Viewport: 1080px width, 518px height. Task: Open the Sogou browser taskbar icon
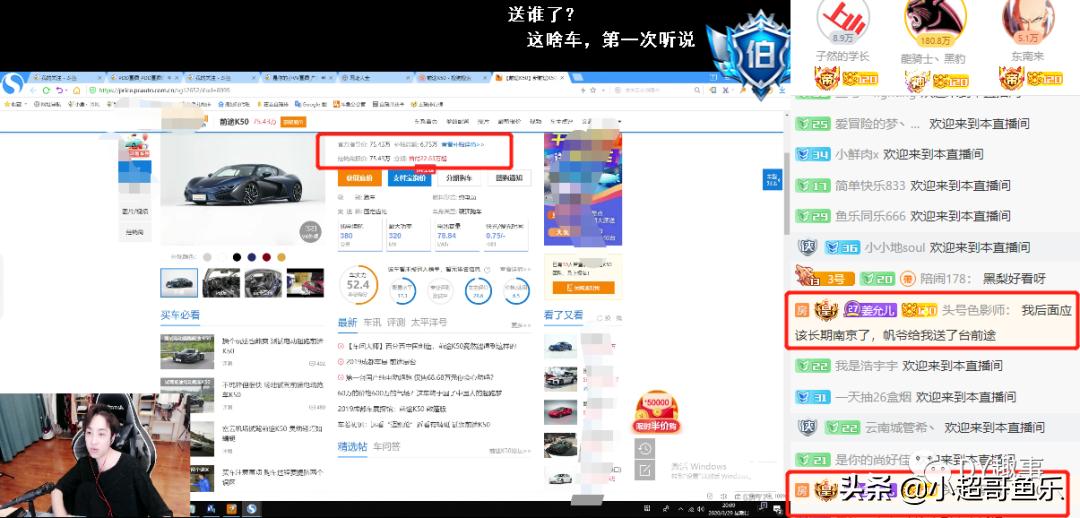[252, 509]
